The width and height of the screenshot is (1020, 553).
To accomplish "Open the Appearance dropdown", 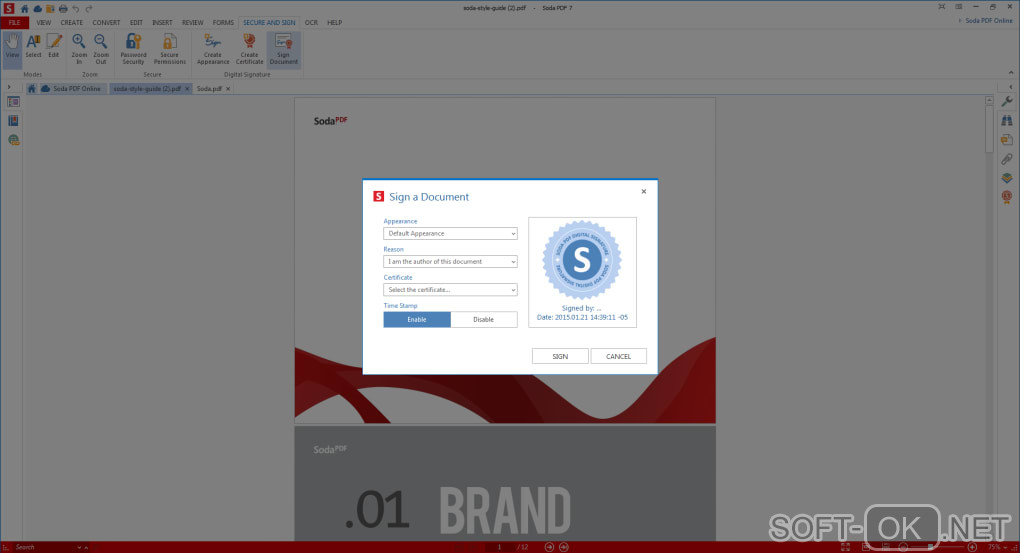I will coord(450,234).
